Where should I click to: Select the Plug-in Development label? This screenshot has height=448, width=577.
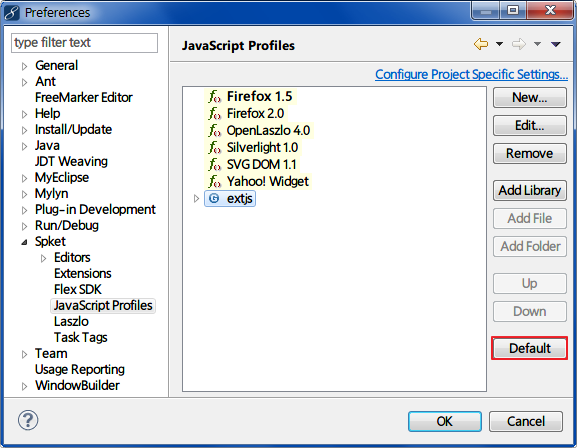click(x=95, y=209)
